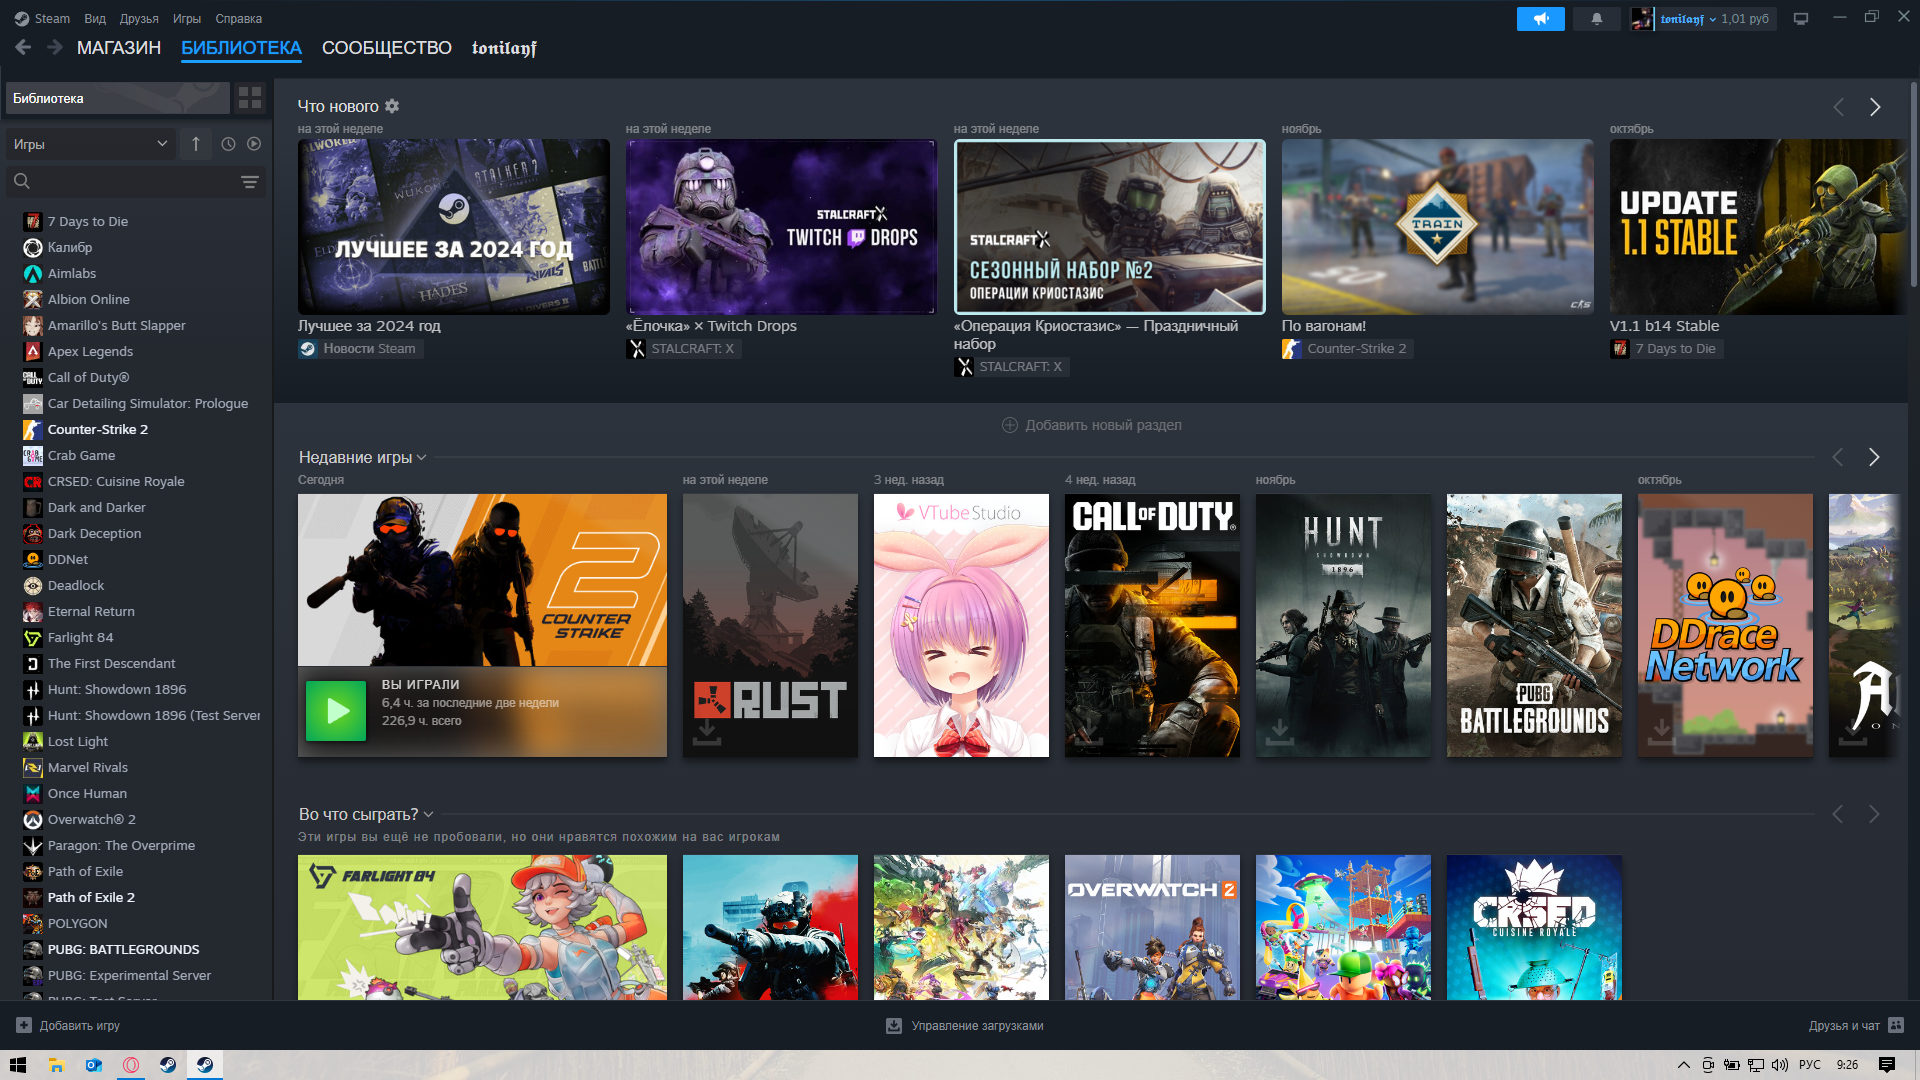Switch library to grid view icon
The width and height of the screenshot is (1920, 1080).
pos(250,98)
